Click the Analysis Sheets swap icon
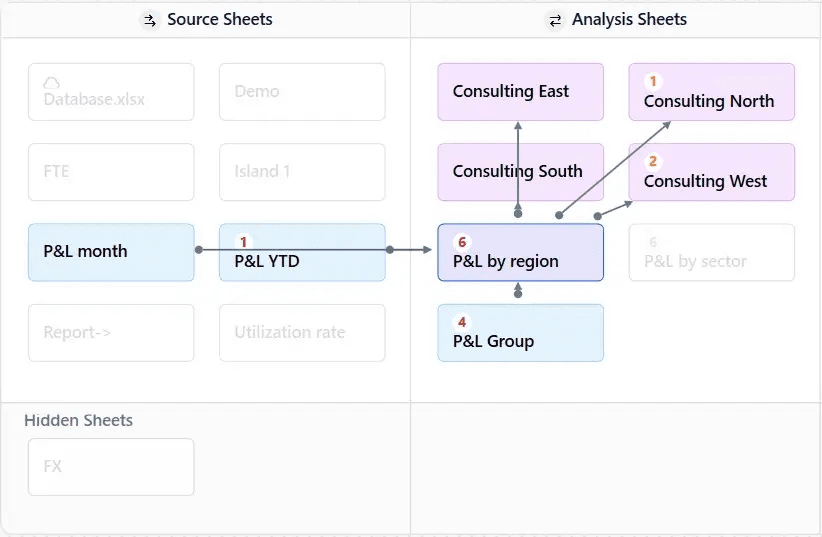Viewport: 822px width, 537px height. tap(555, 20)
